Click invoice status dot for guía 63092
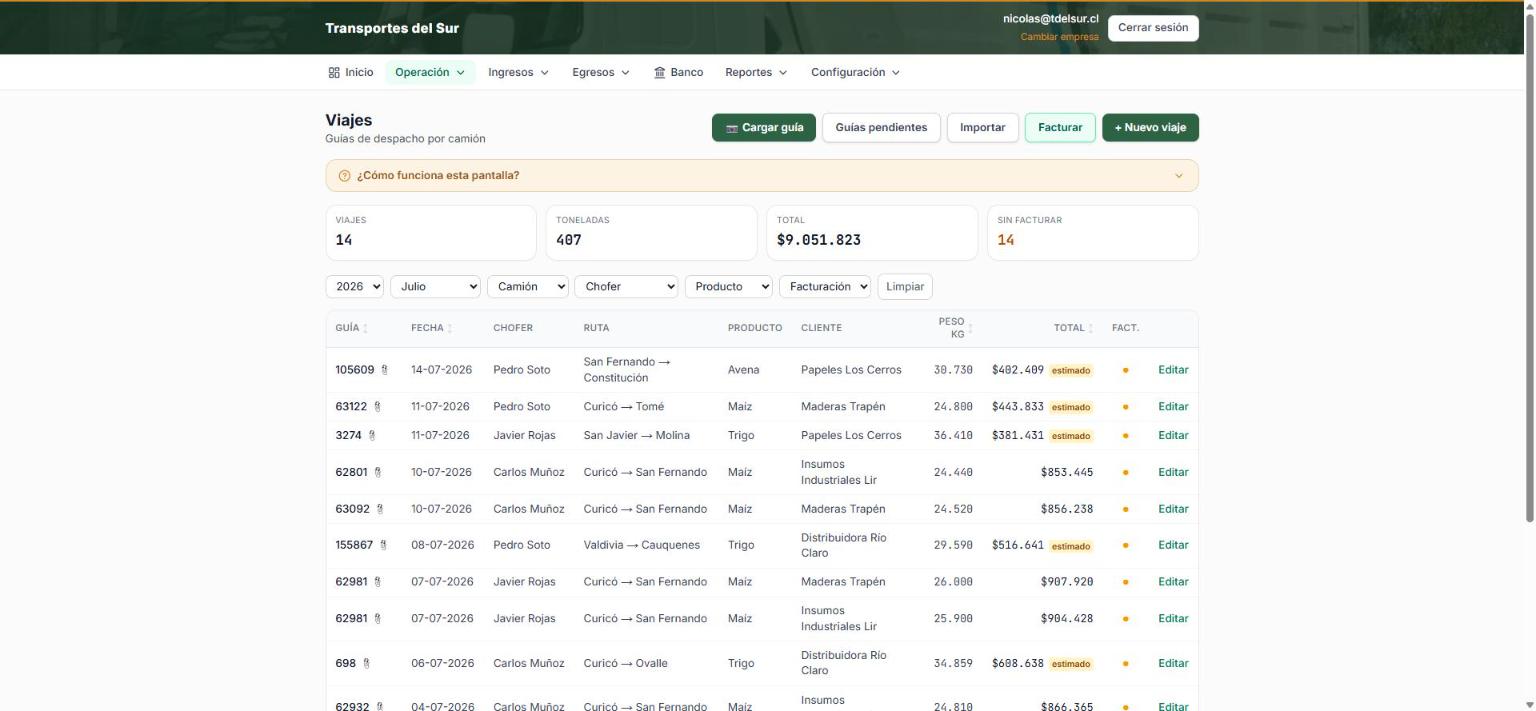Screen dimensions: 1536x711 (x=1125, y=509)
